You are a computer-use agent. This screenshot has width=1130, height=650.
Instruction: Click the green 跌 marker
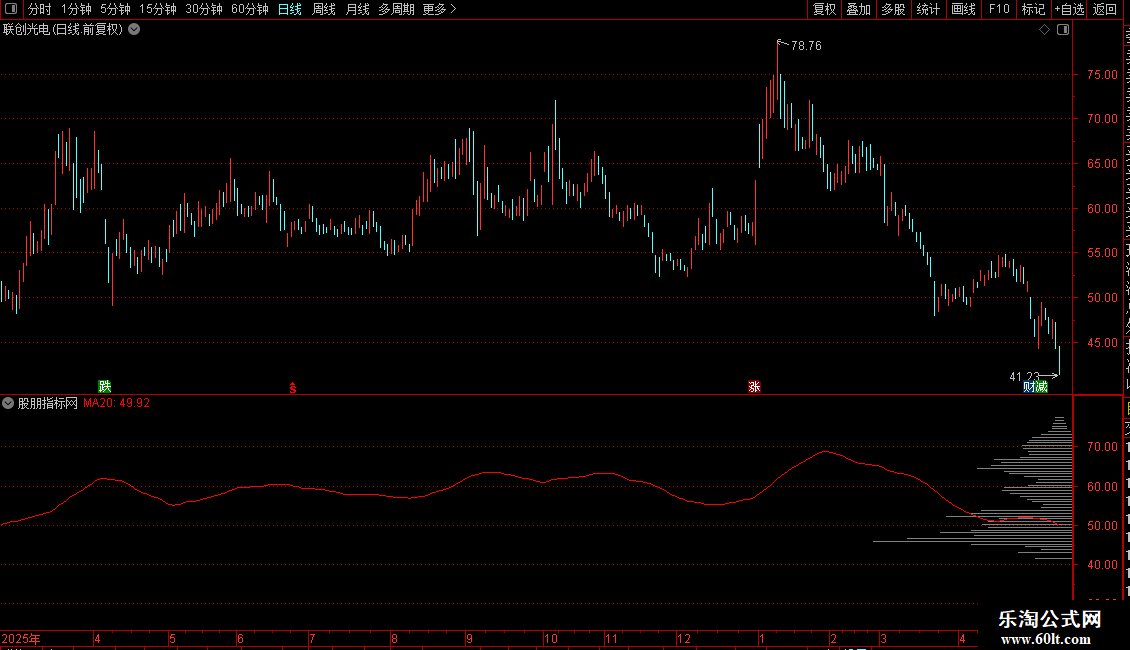click(x=105, y=386)
